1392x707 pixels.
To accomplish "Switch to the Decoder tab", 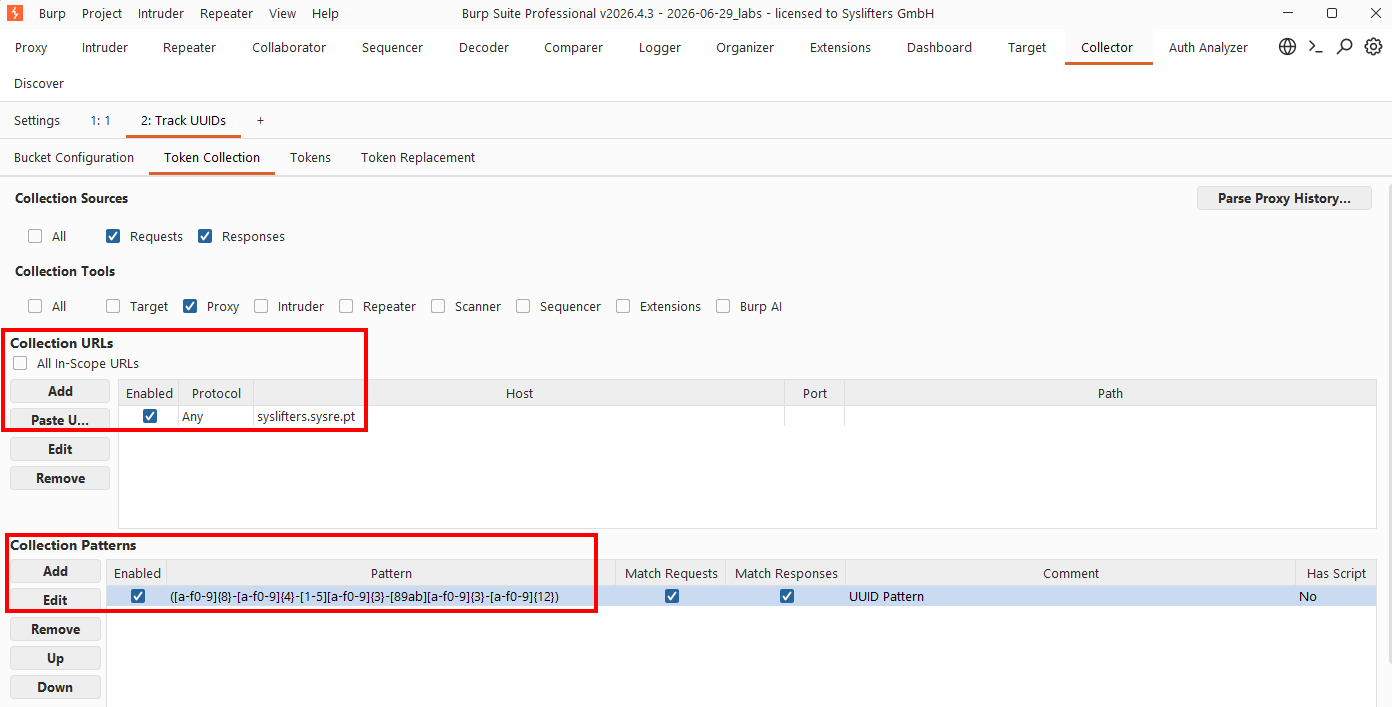I will coord(484,47).
